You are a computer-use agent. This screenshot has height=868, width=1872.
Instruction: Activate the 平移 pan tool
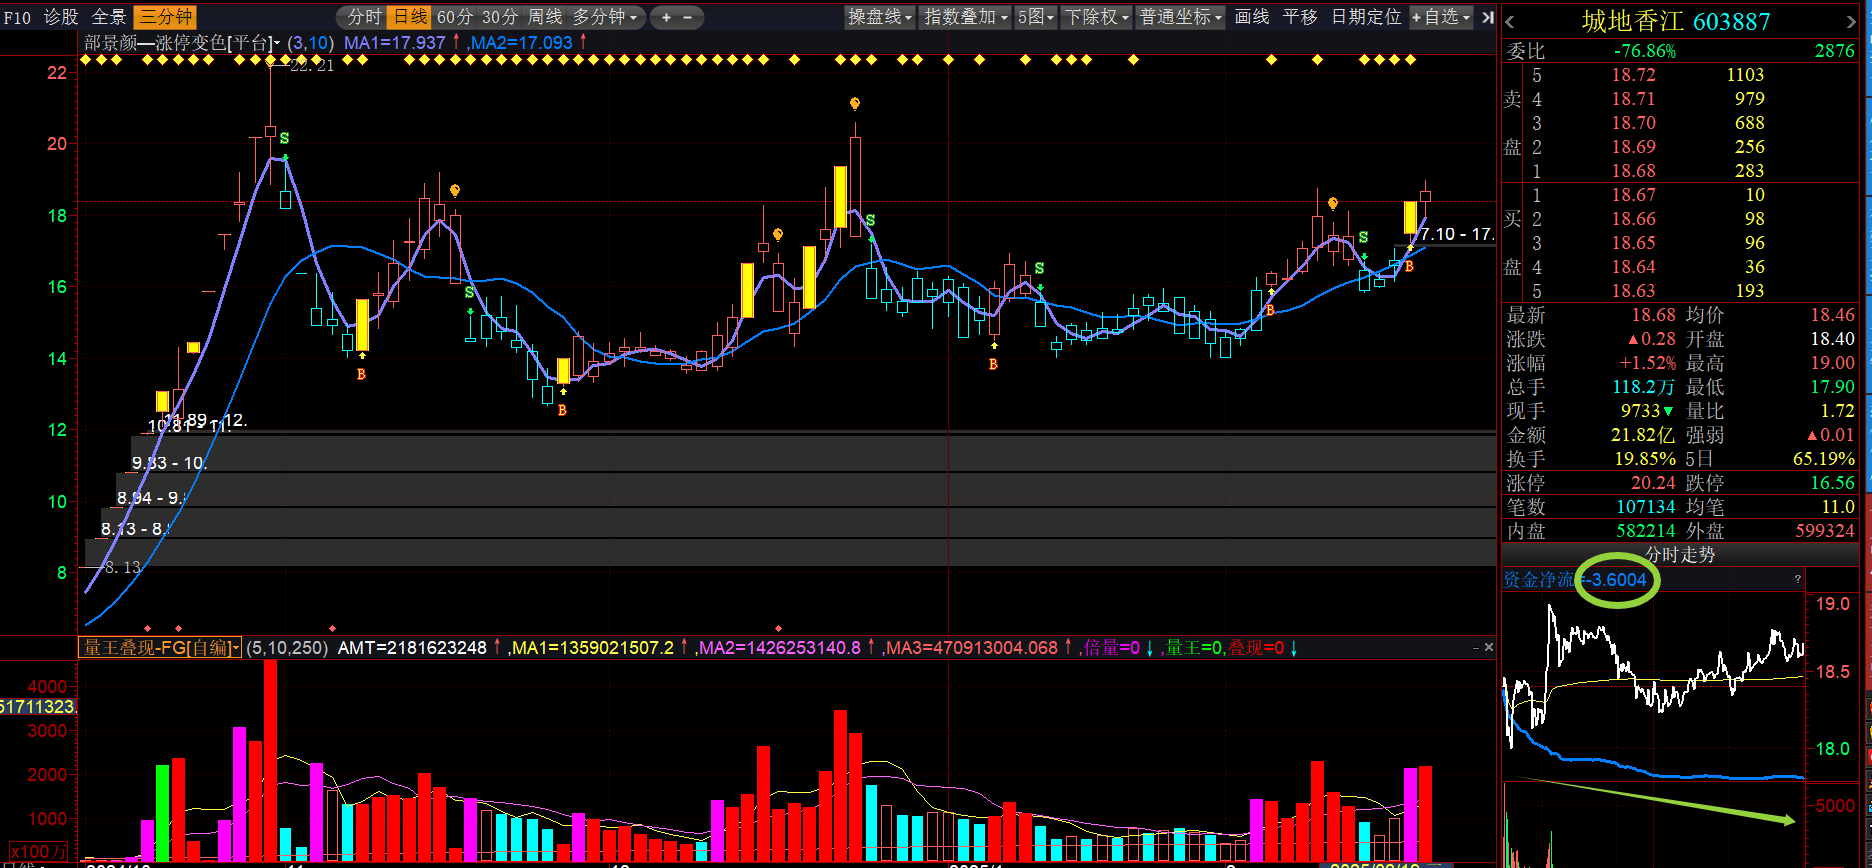click(x=1300, y=17)
